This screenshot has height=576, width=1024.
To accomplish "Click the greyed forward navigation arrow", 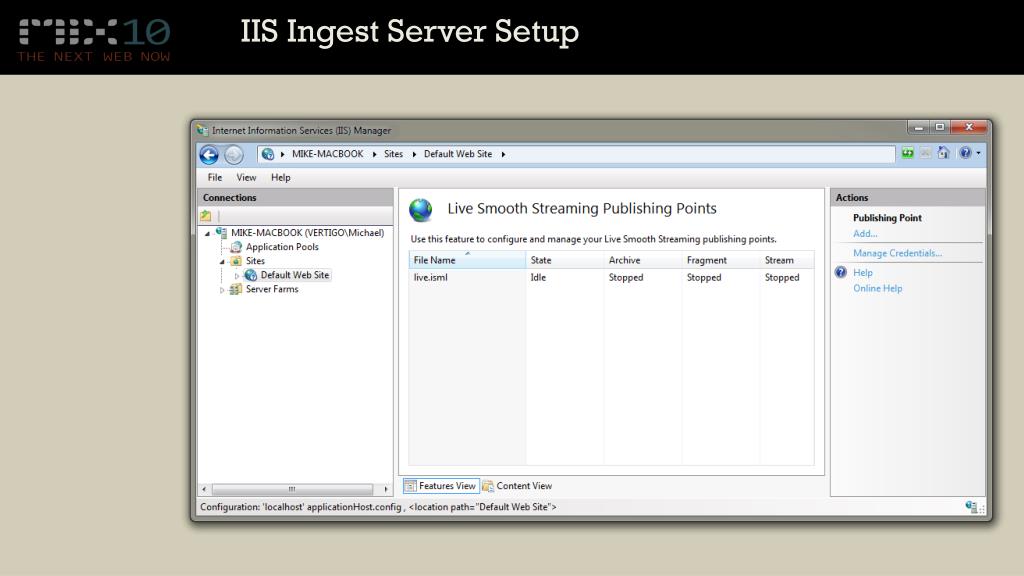I will click(x=233, y=155).
